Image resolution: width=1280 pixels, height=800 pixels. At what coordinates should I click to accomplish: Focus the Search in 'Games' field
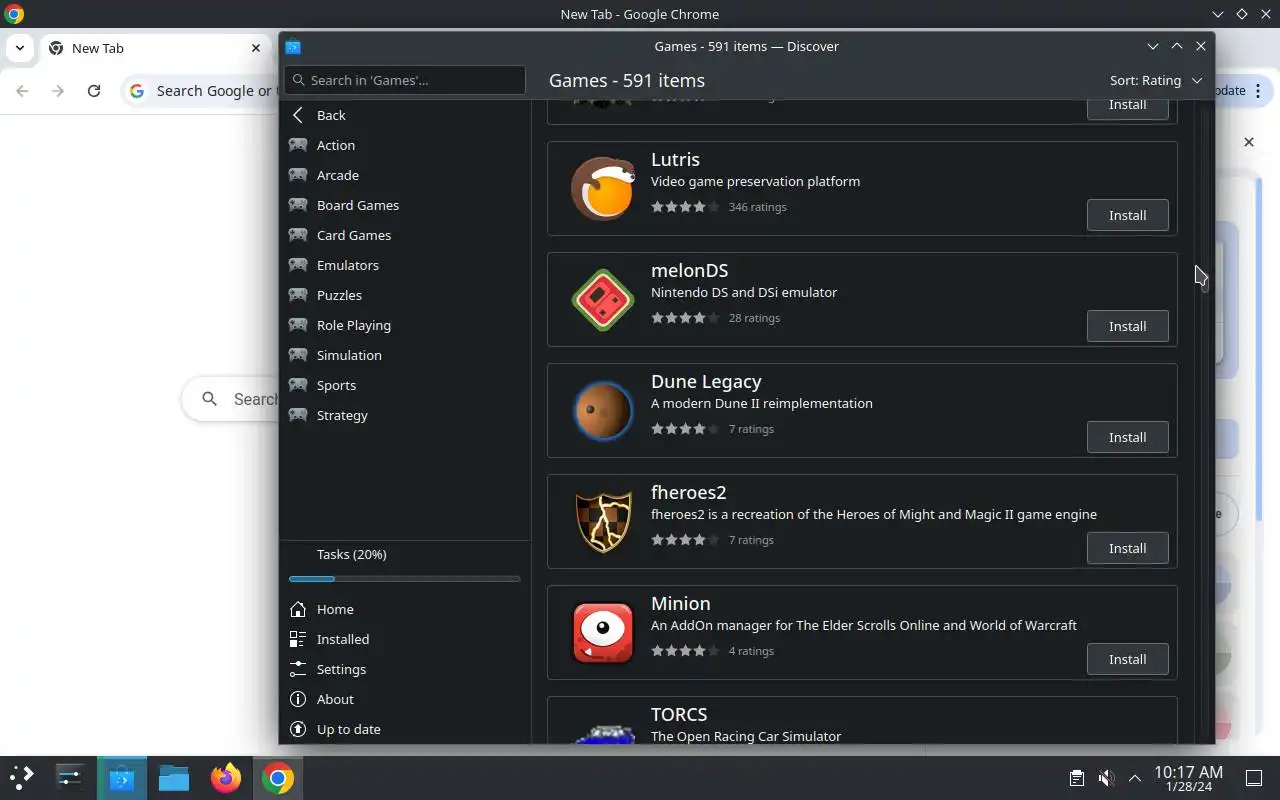[405, 80]
